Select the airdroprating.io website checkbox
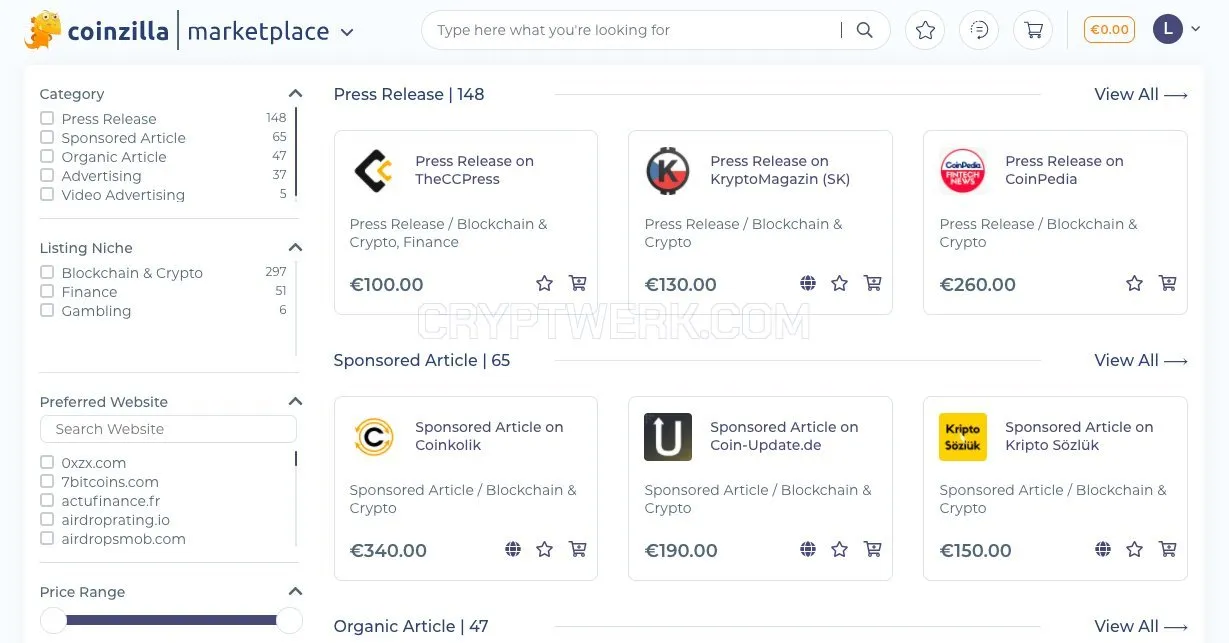 pyautogui.click(x=47, y=519)
